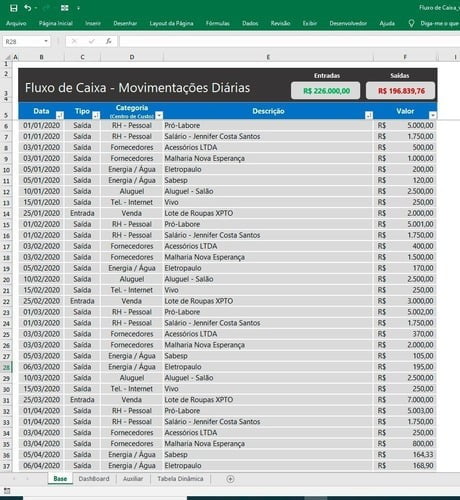Click into the formula bar input

point(289,41)
